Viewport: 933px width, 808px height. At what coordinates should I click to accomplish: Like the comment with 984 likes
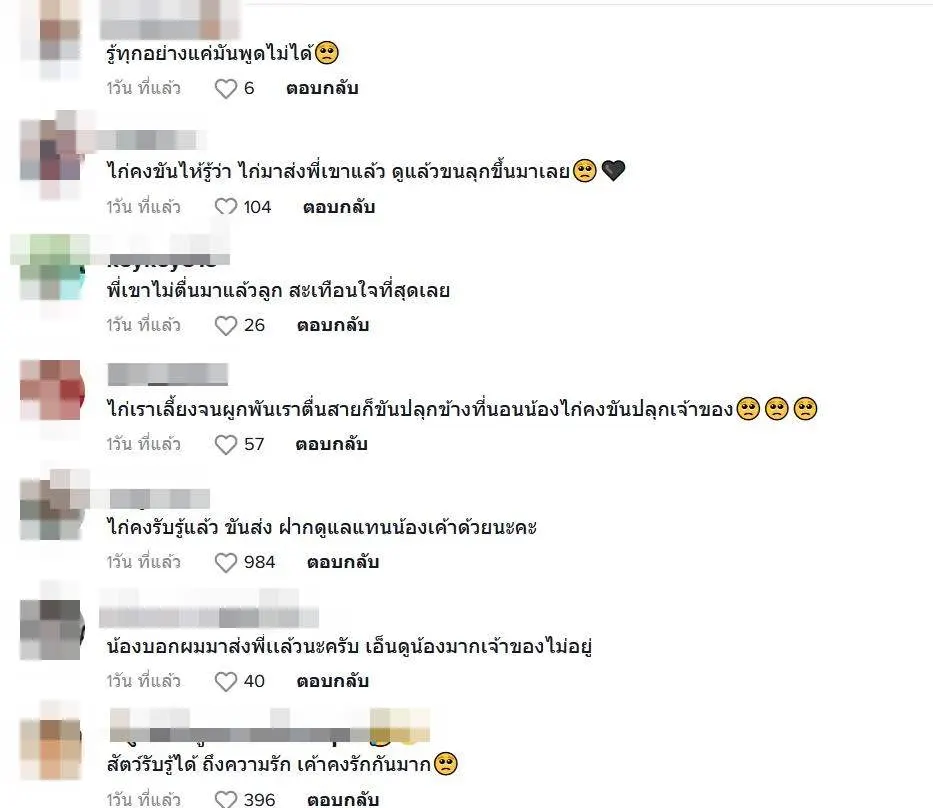(226, 563)
